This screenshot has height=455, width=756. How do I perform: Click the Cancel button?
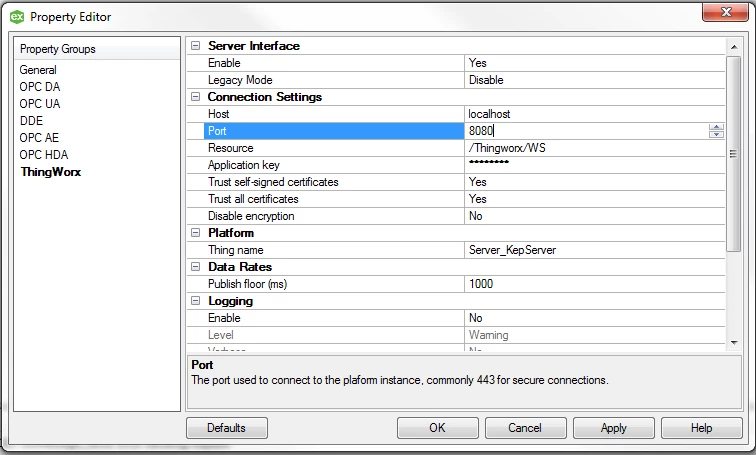[525, 428]
